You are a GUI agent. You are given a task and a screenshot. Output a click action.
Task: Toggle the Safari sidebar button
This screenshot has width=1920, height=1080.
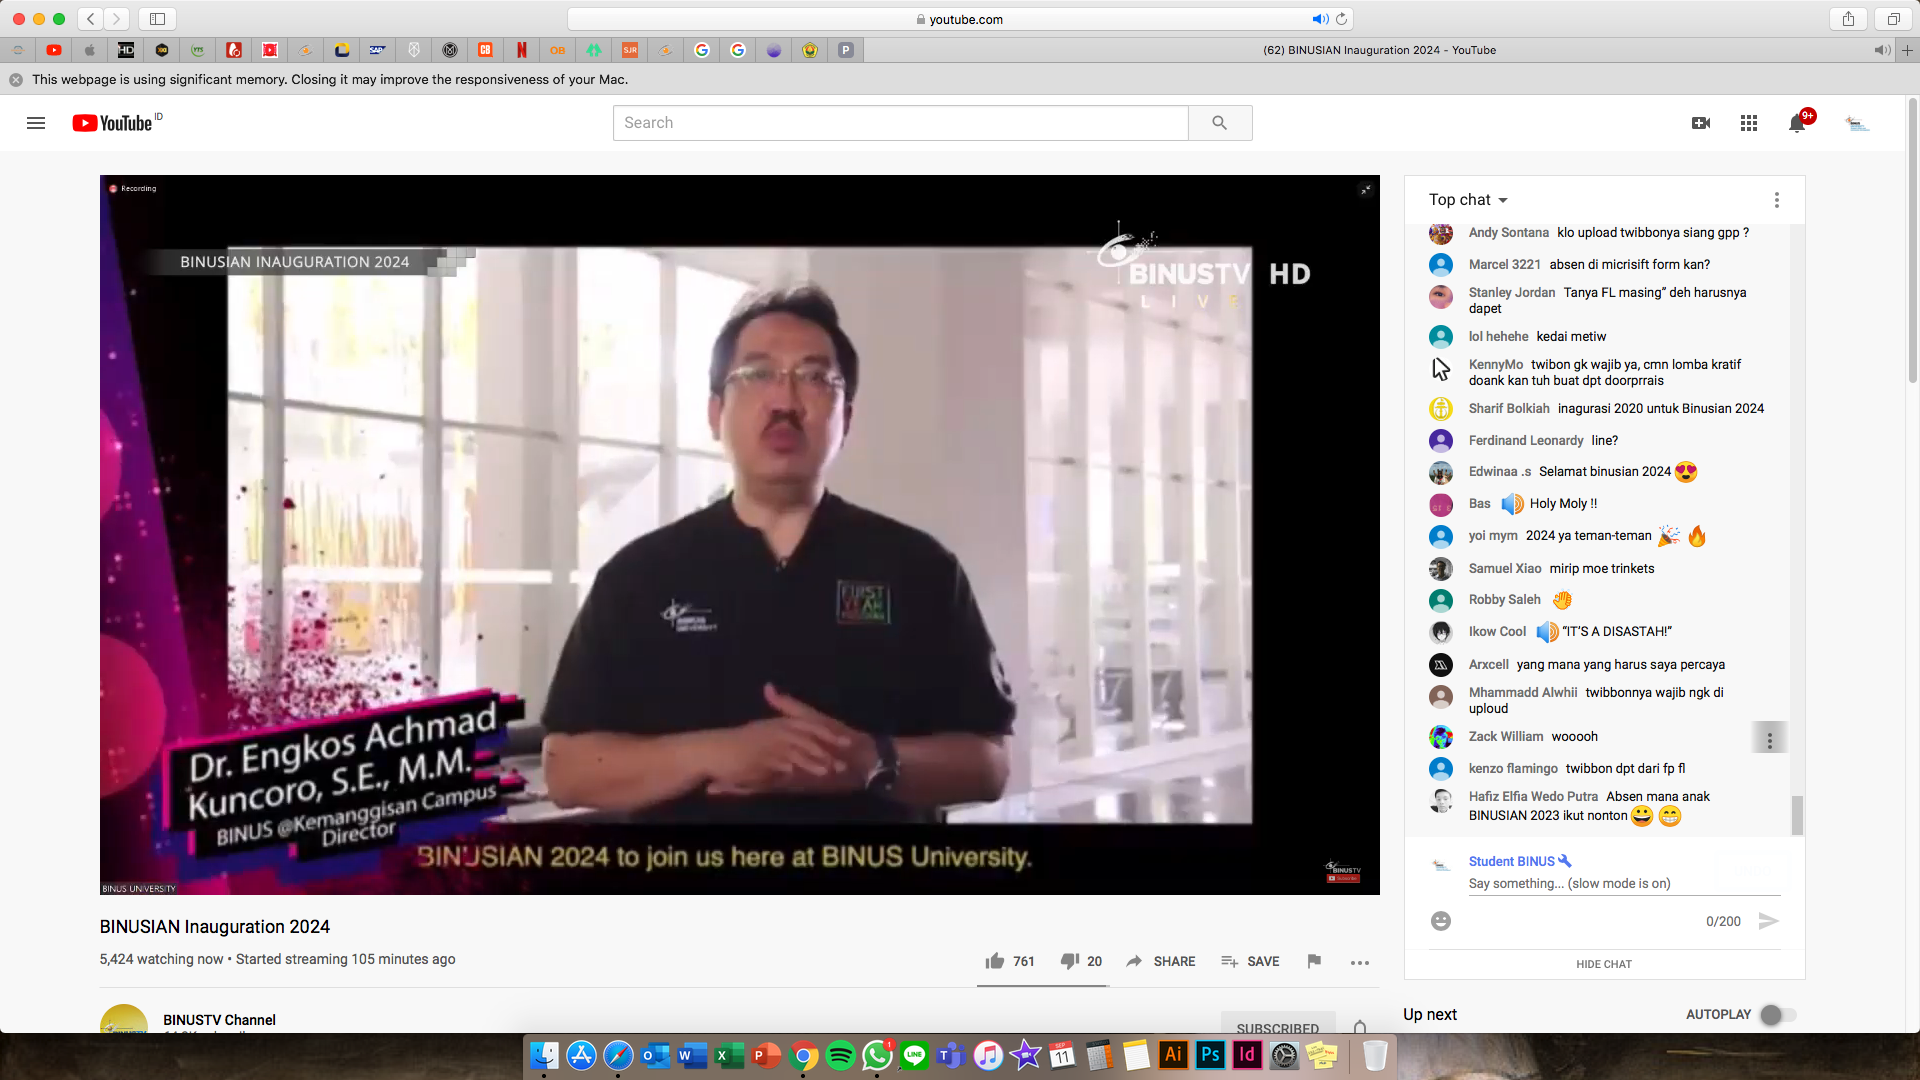point(157,19)
